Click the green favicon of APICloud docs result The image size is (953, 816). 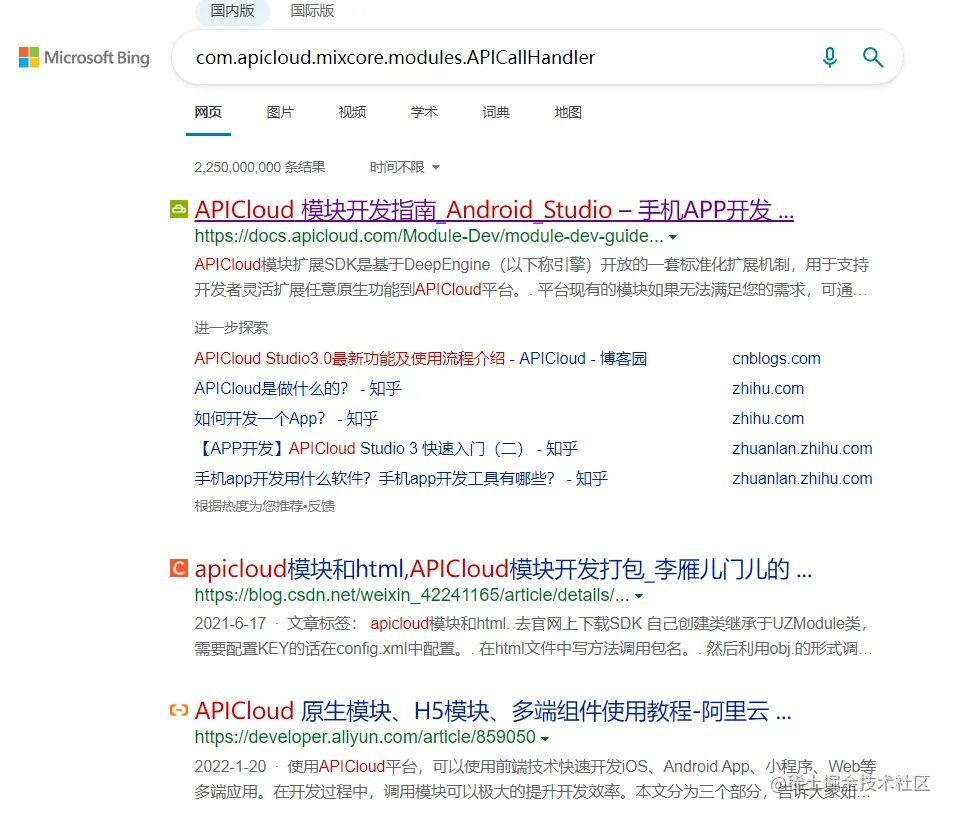tap(179, 210)
